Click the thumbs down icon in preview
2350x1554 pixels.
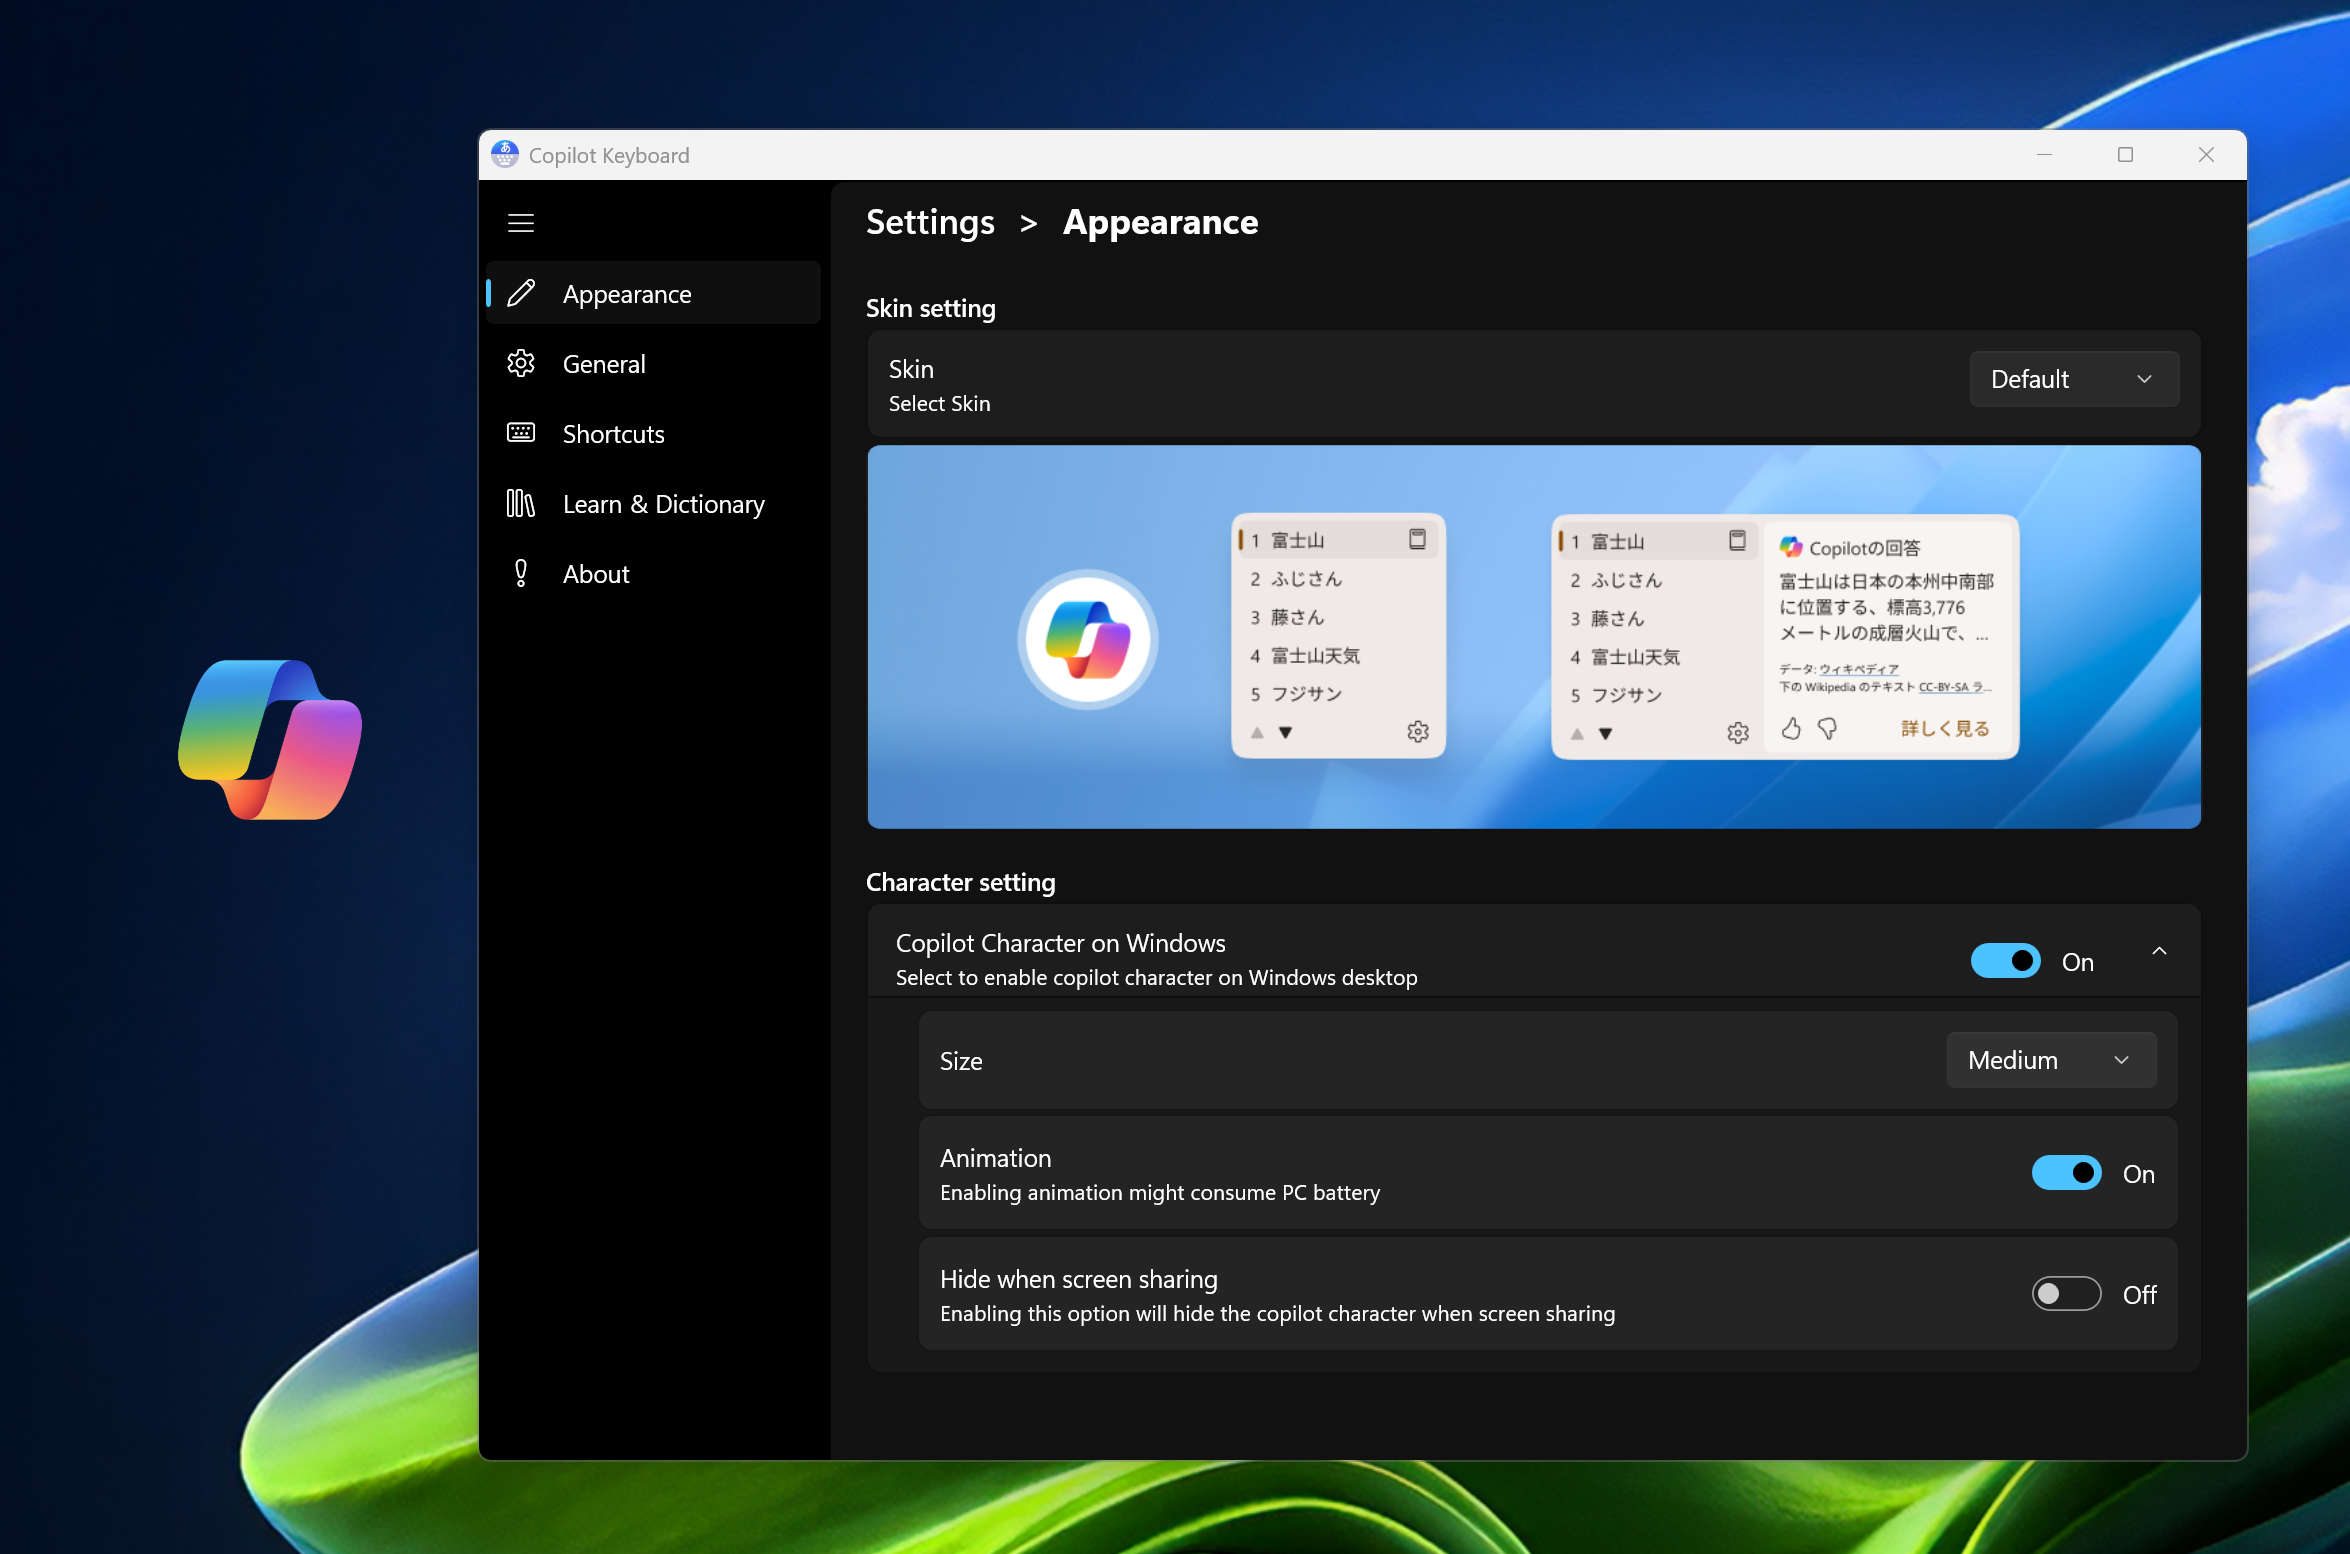(1827, 729)
